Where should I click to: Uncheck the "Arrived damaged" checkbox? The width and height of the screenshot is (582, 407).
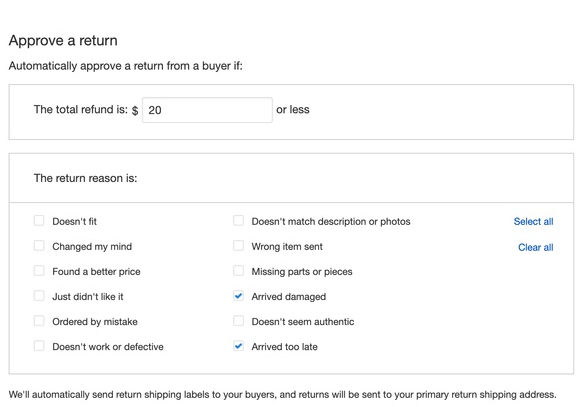tap(238, 296)
